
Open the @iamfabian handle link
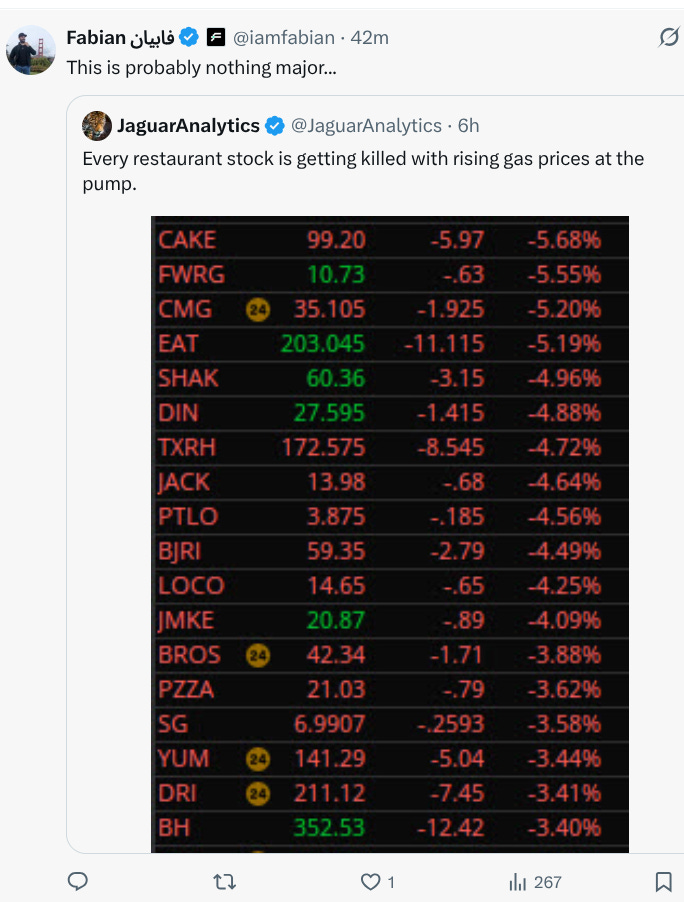click(284, 38)
